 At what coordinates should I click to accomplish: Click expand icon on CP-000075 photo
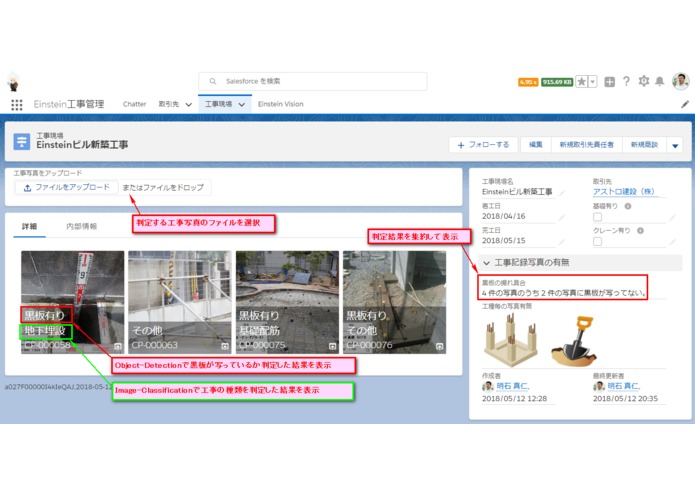(332, 346)
